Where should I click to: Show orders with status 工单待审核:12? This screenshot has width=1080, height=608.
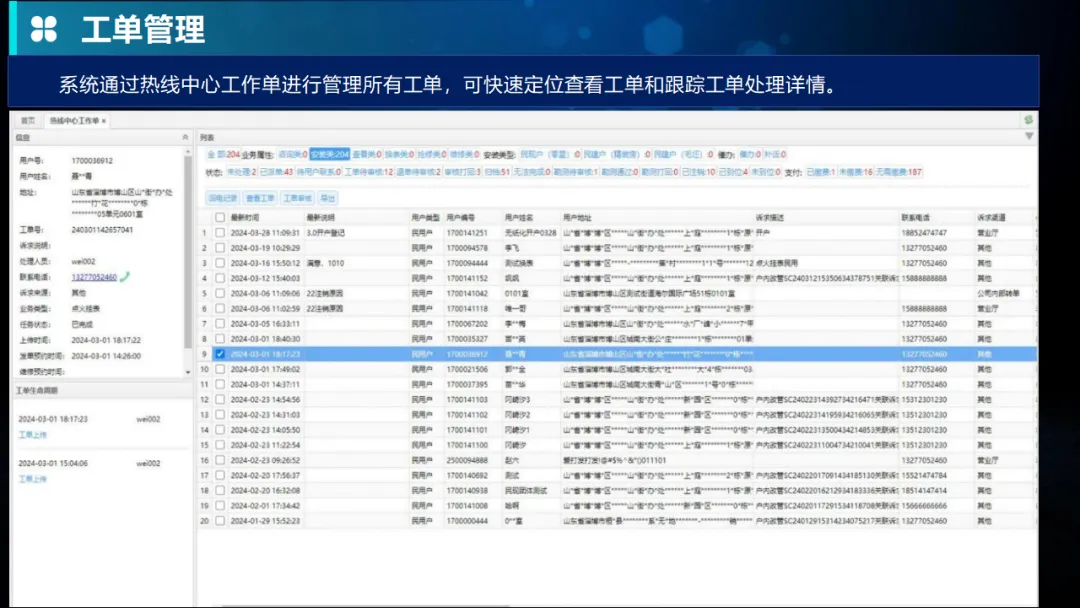point(368,172)
